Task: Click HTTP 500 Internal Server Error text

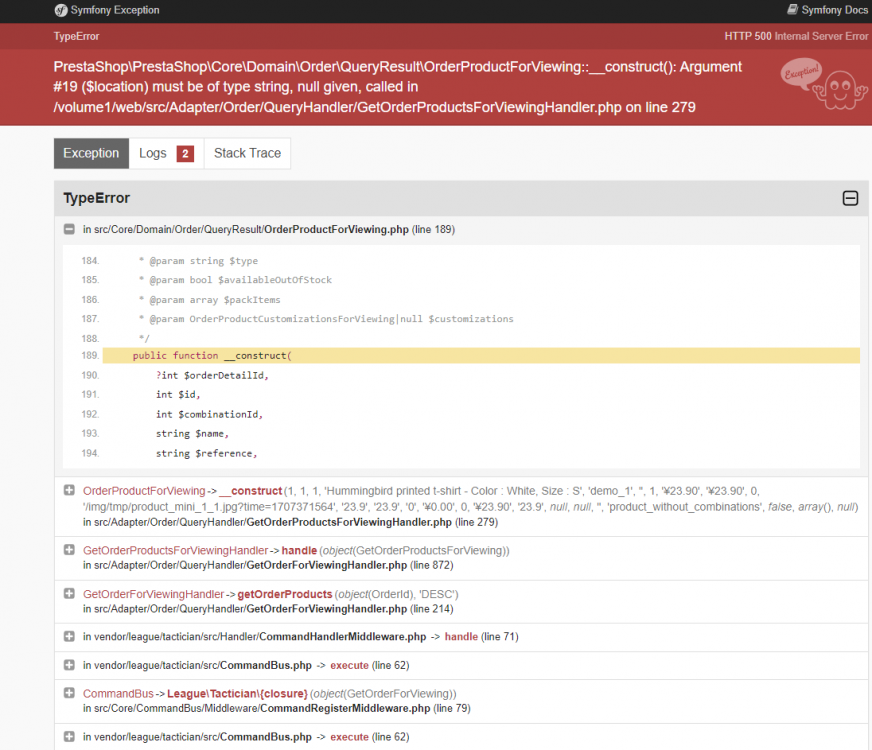Action: [x=796, y=36]
